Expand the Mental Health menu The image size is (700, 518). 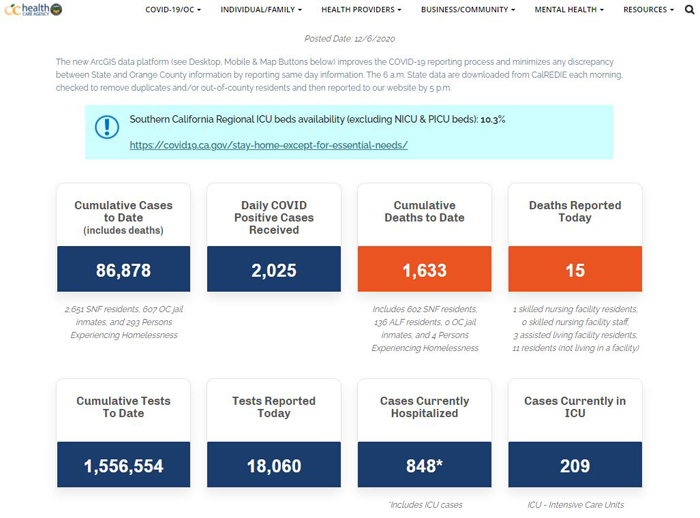(x=569, y=9)
